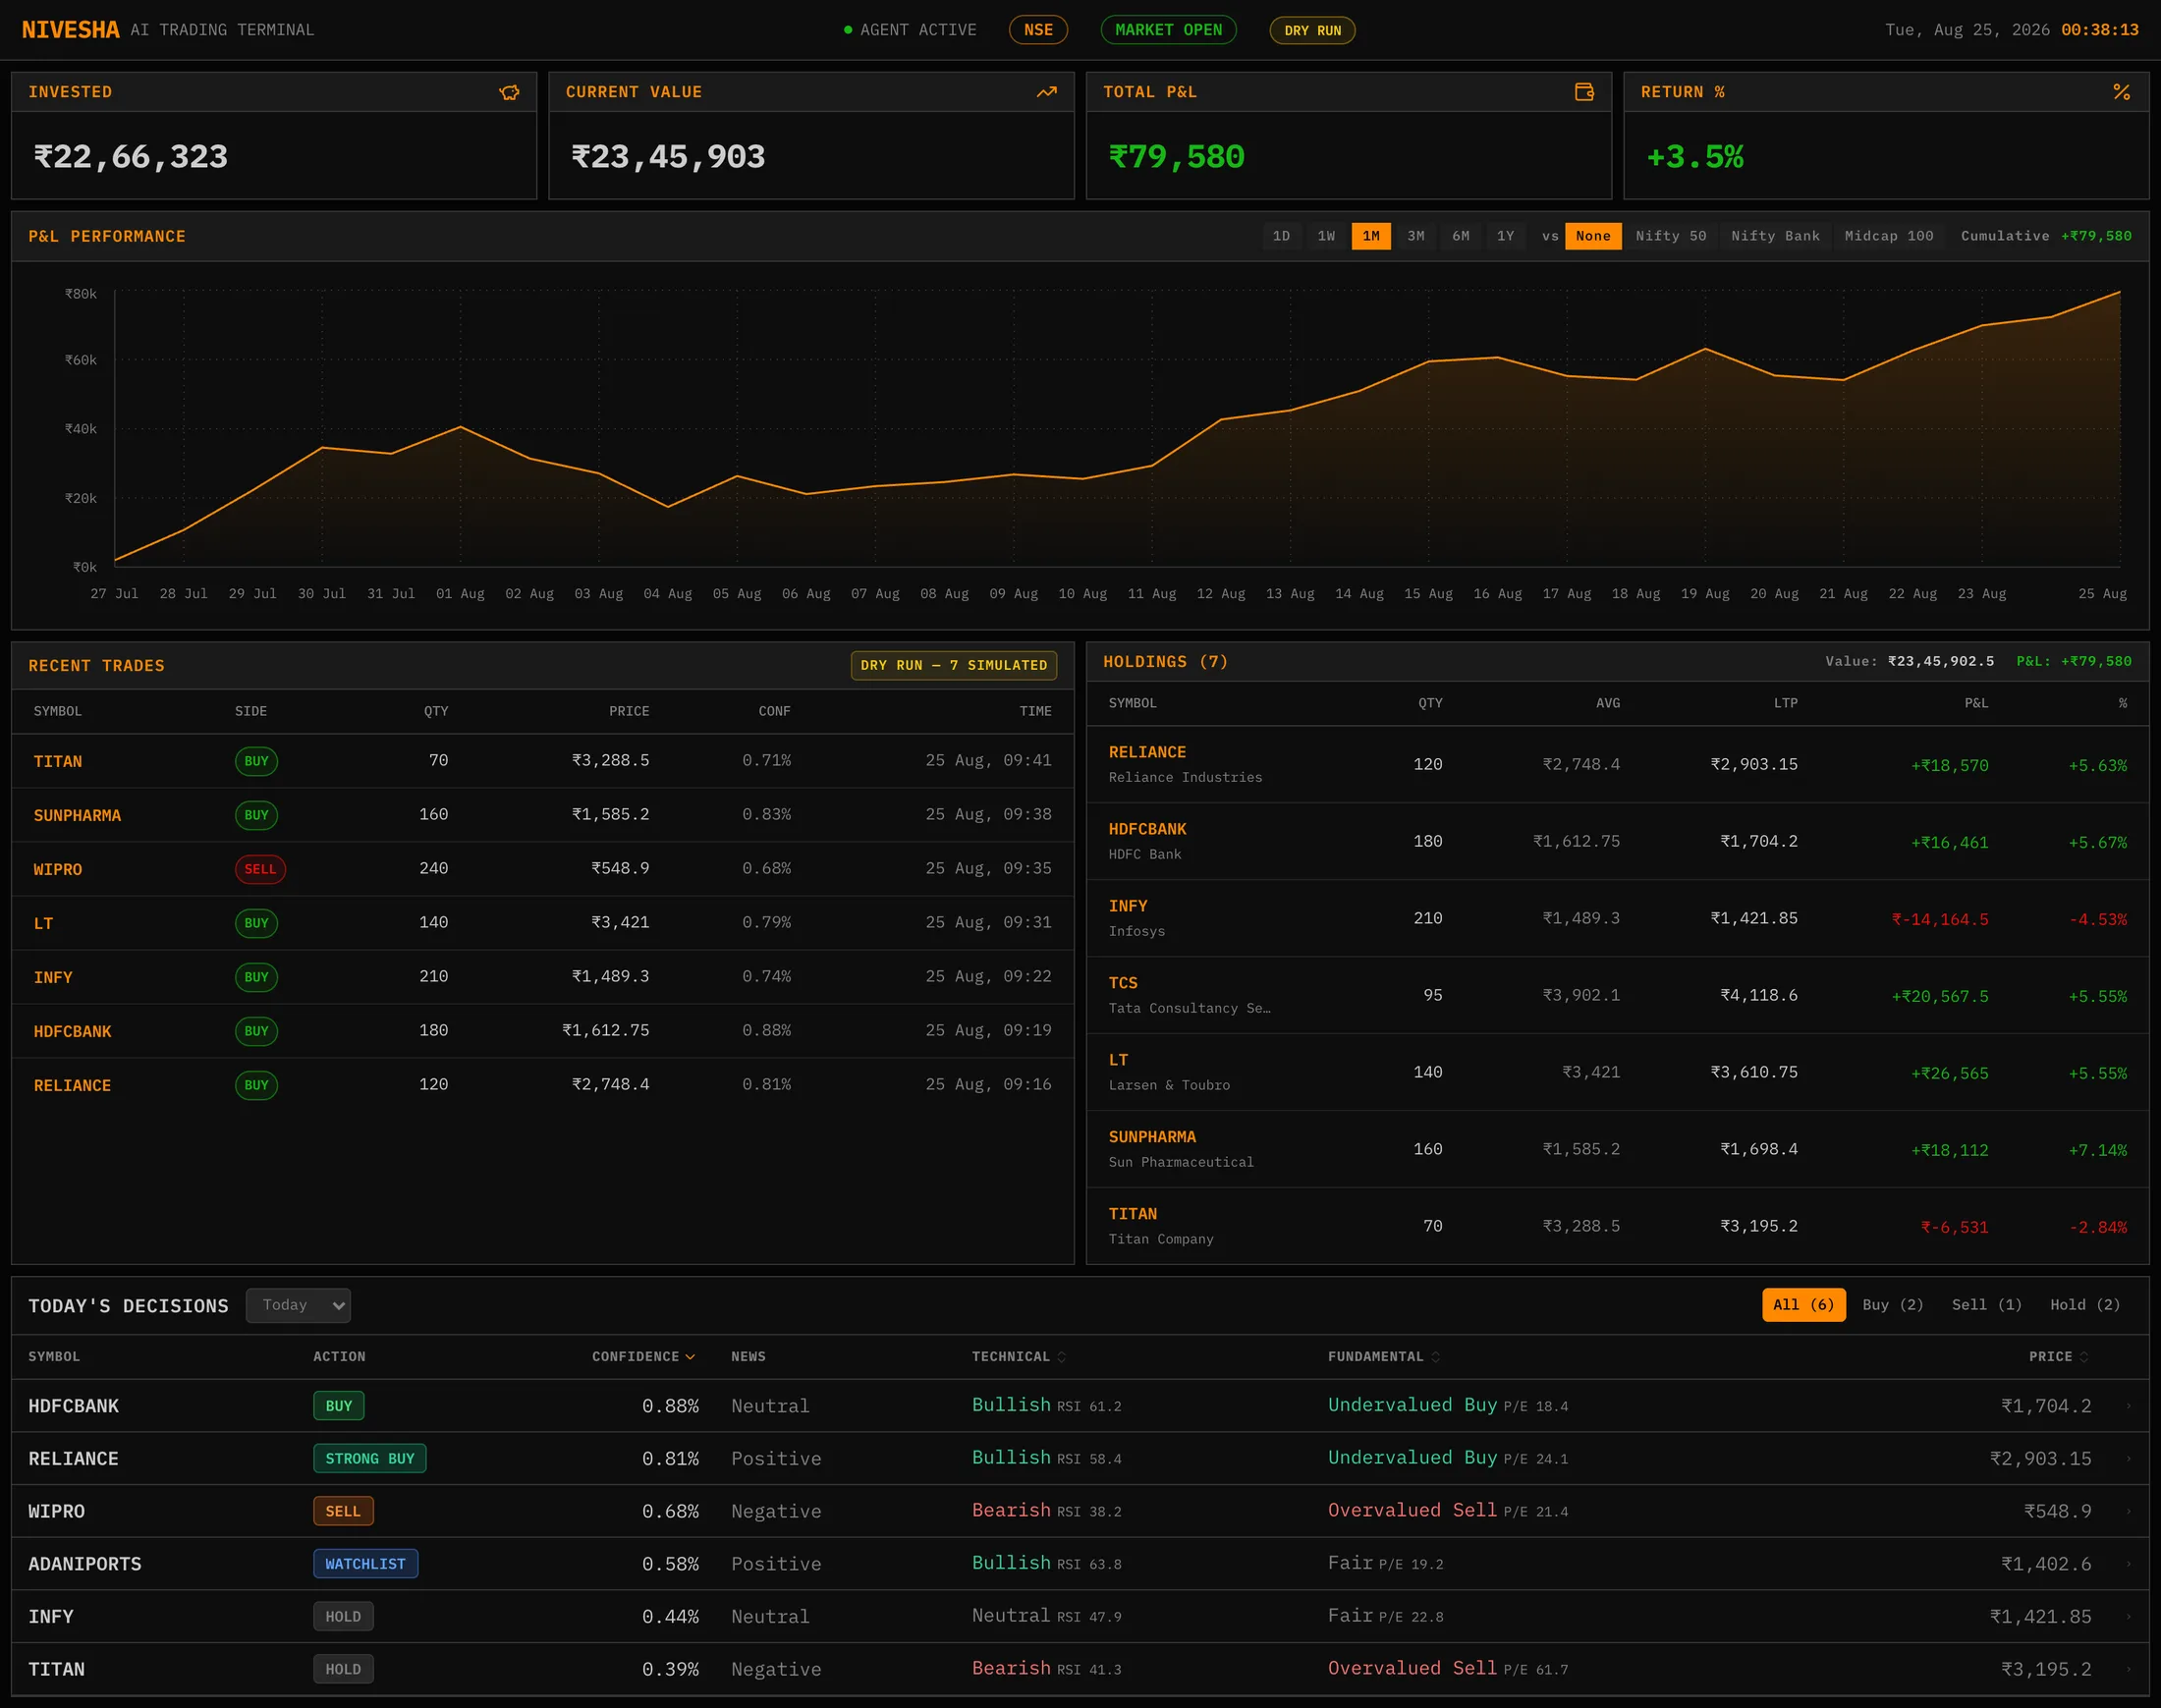
Task: Open HDFCBANK decision row chevron arrow
Action: coord(2128,1406)
